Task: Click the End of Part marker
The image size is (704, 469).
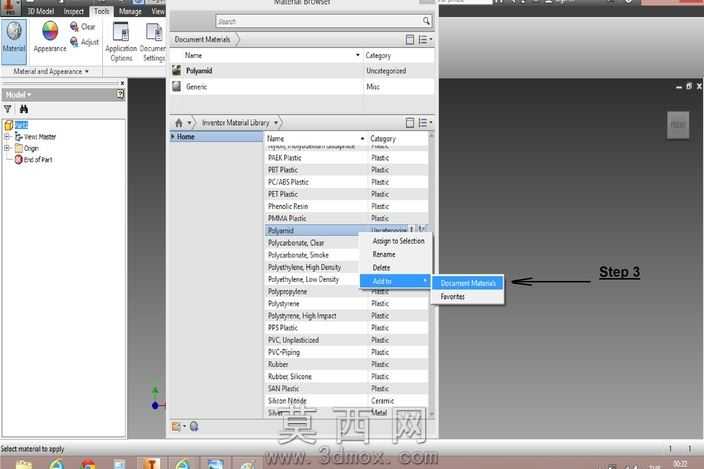Action: [x=34, y=159]
